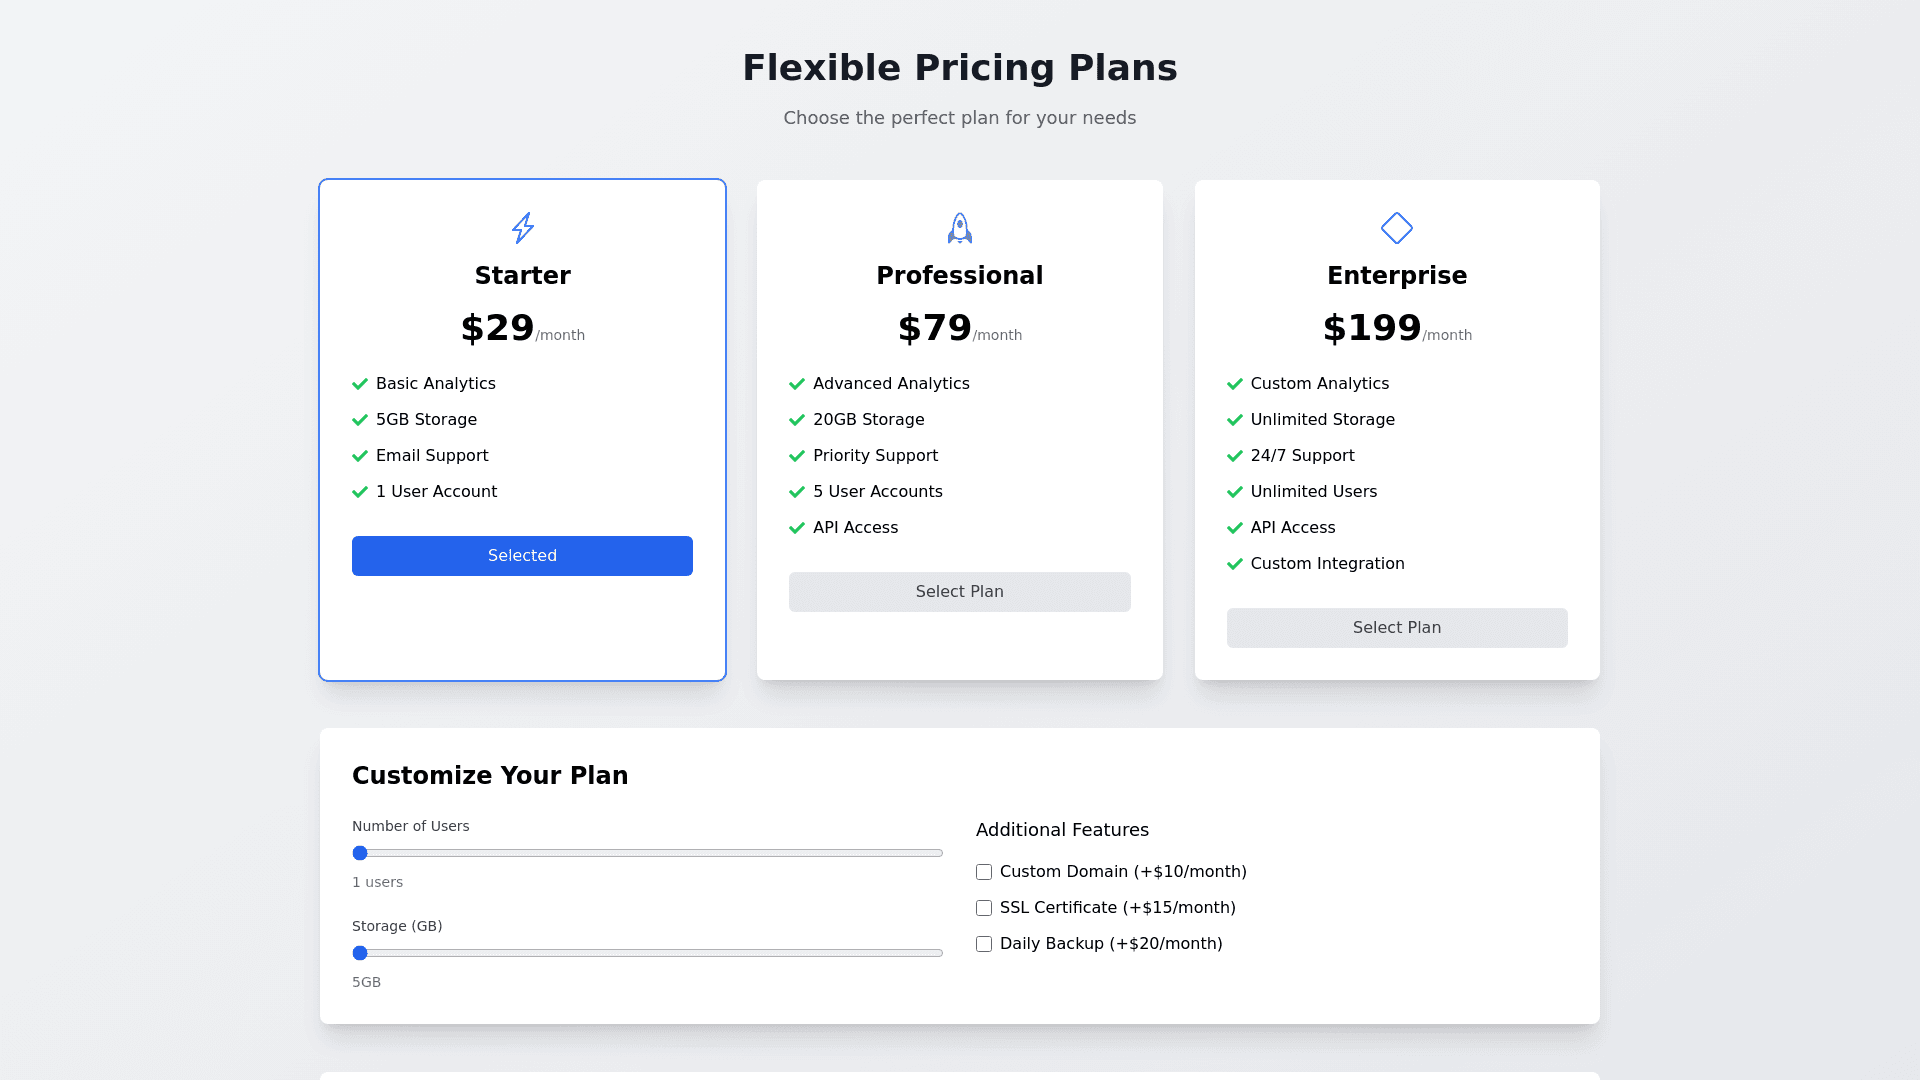1920x1080 pixels.
Task: Click the checkmark next to 20GB Storage
Action: (x=797, y=420)
